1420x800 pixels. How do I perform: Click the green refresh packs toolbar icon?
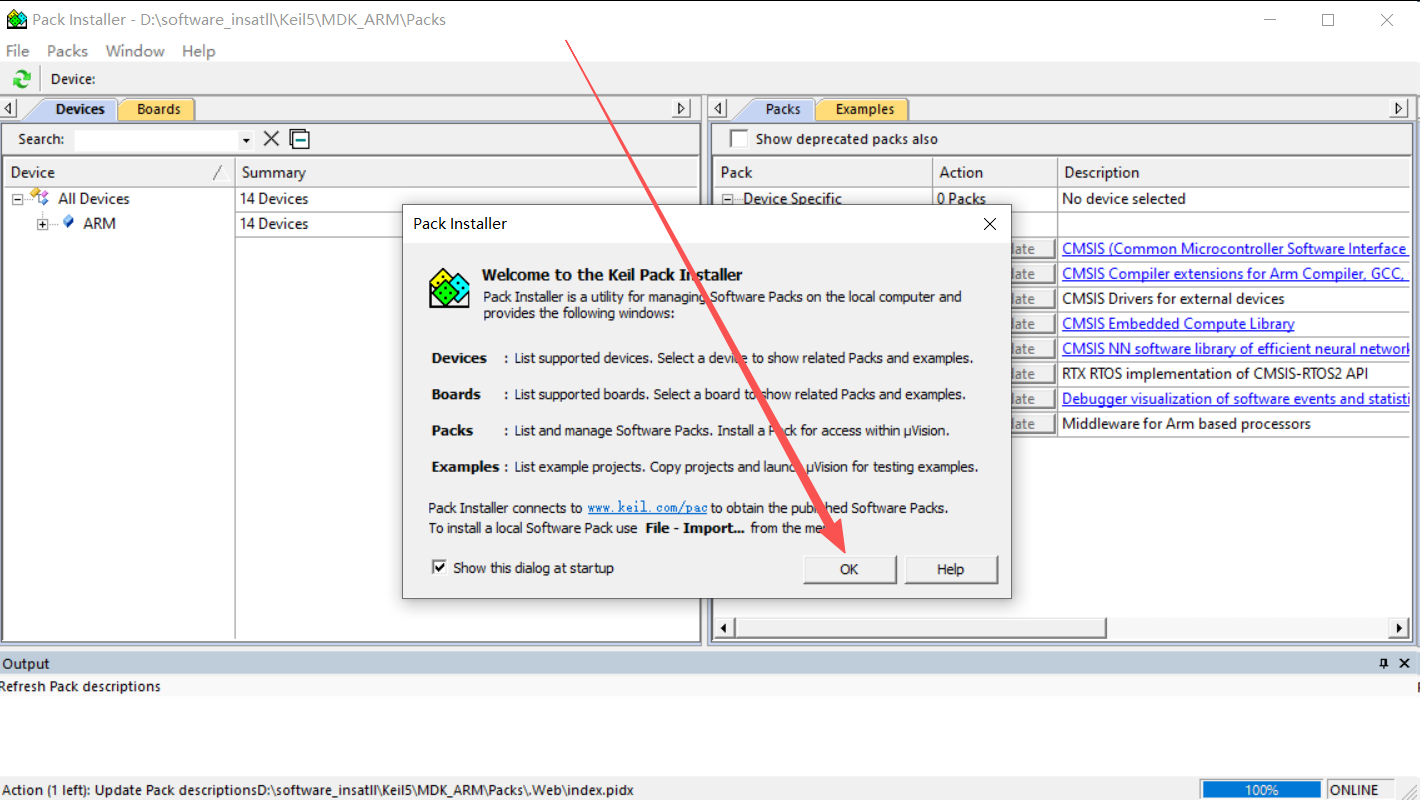[x=21, y=79]
